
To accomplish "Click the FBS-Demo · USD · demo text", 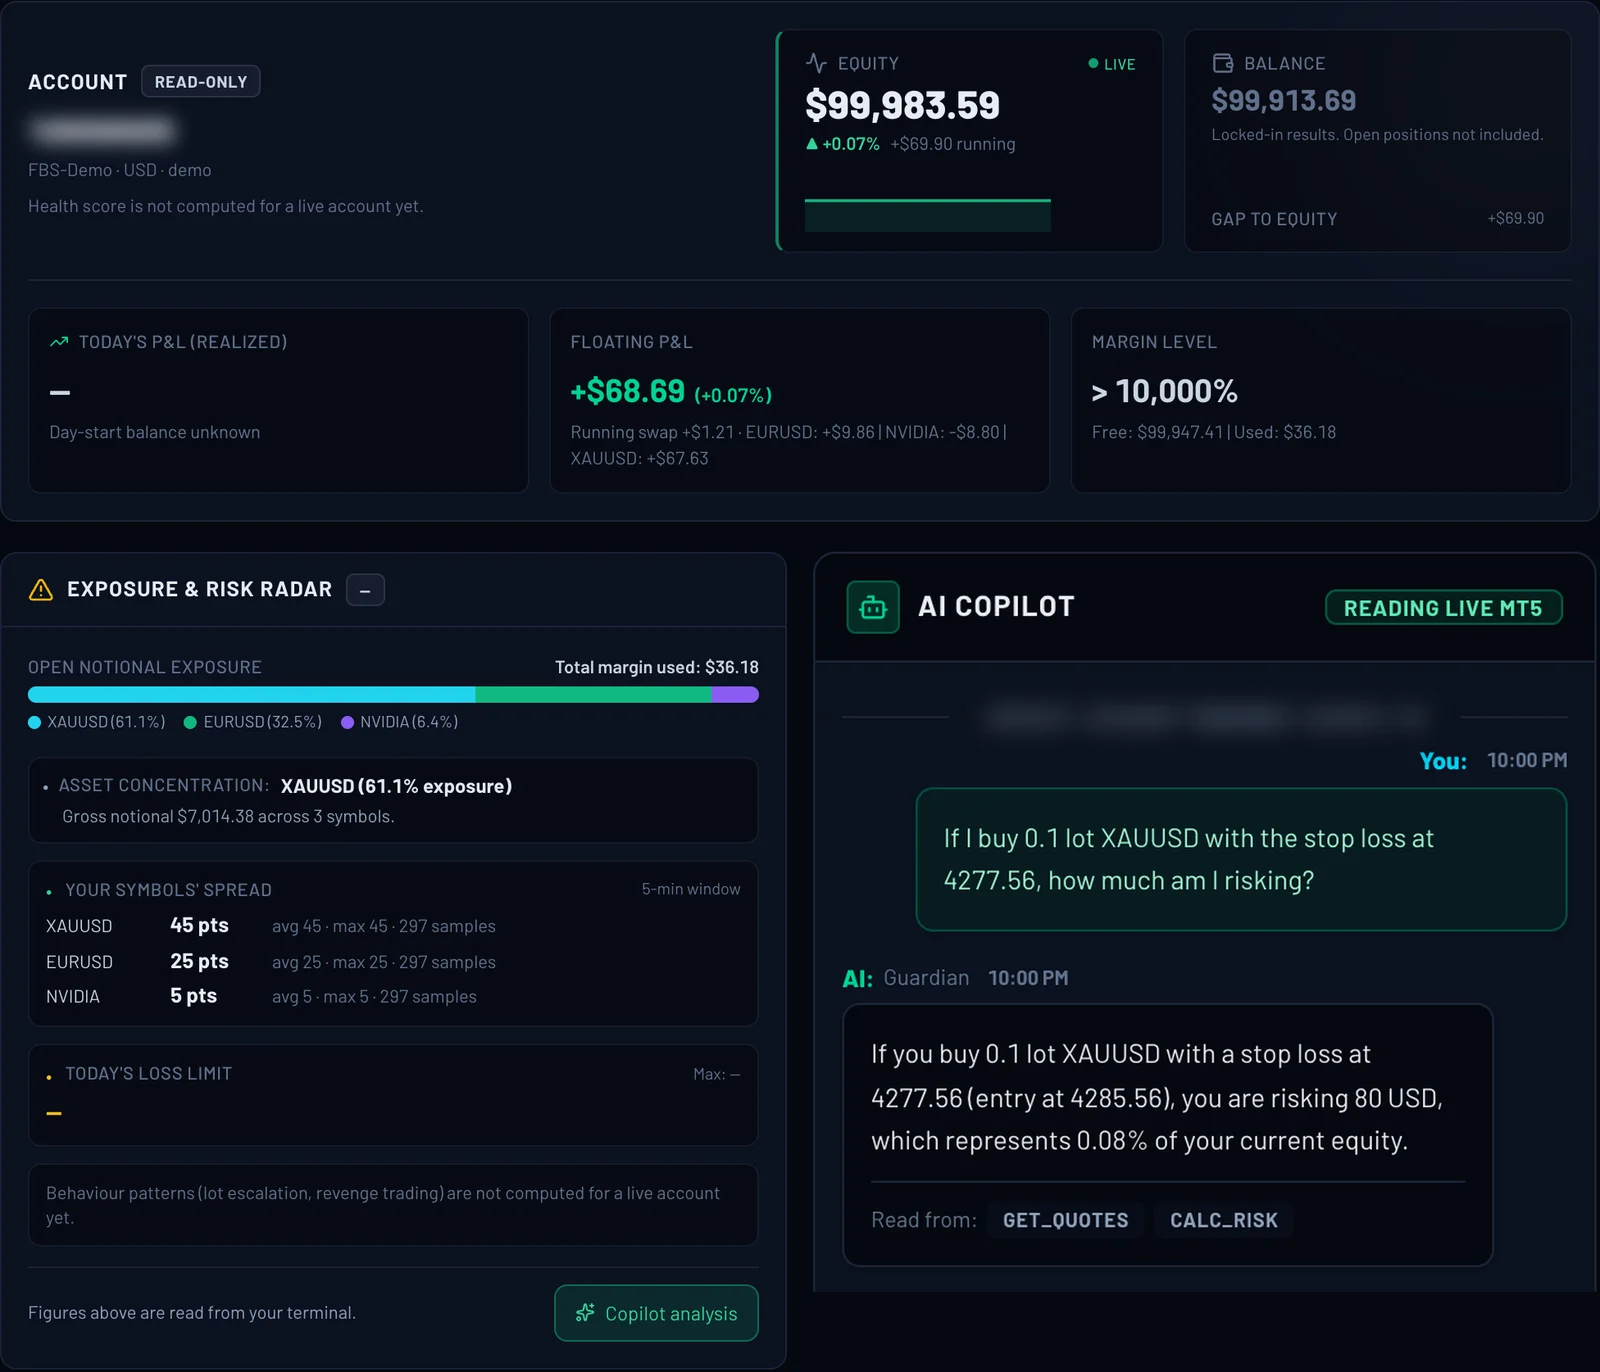I will click(x=120, y=170).
